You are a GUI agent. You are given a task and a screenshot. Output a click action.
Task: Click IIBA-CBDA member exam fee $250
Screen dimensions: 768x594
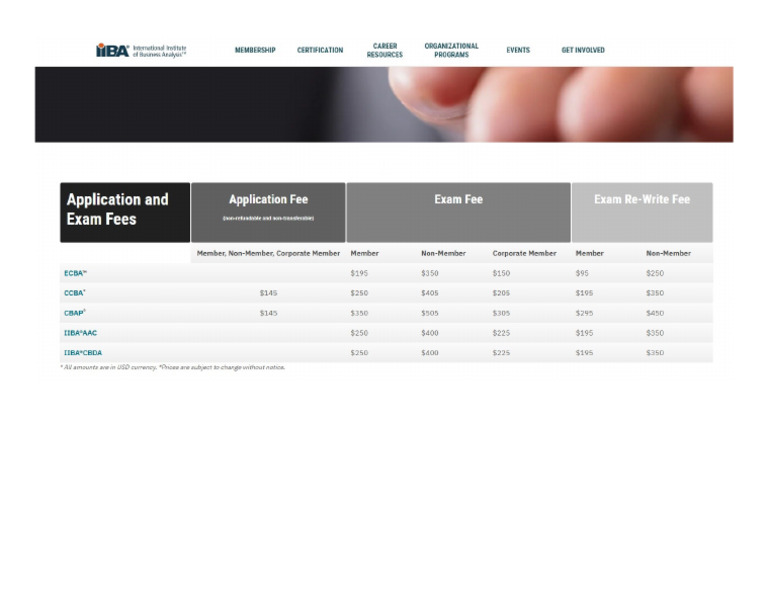tap(359, 353)
